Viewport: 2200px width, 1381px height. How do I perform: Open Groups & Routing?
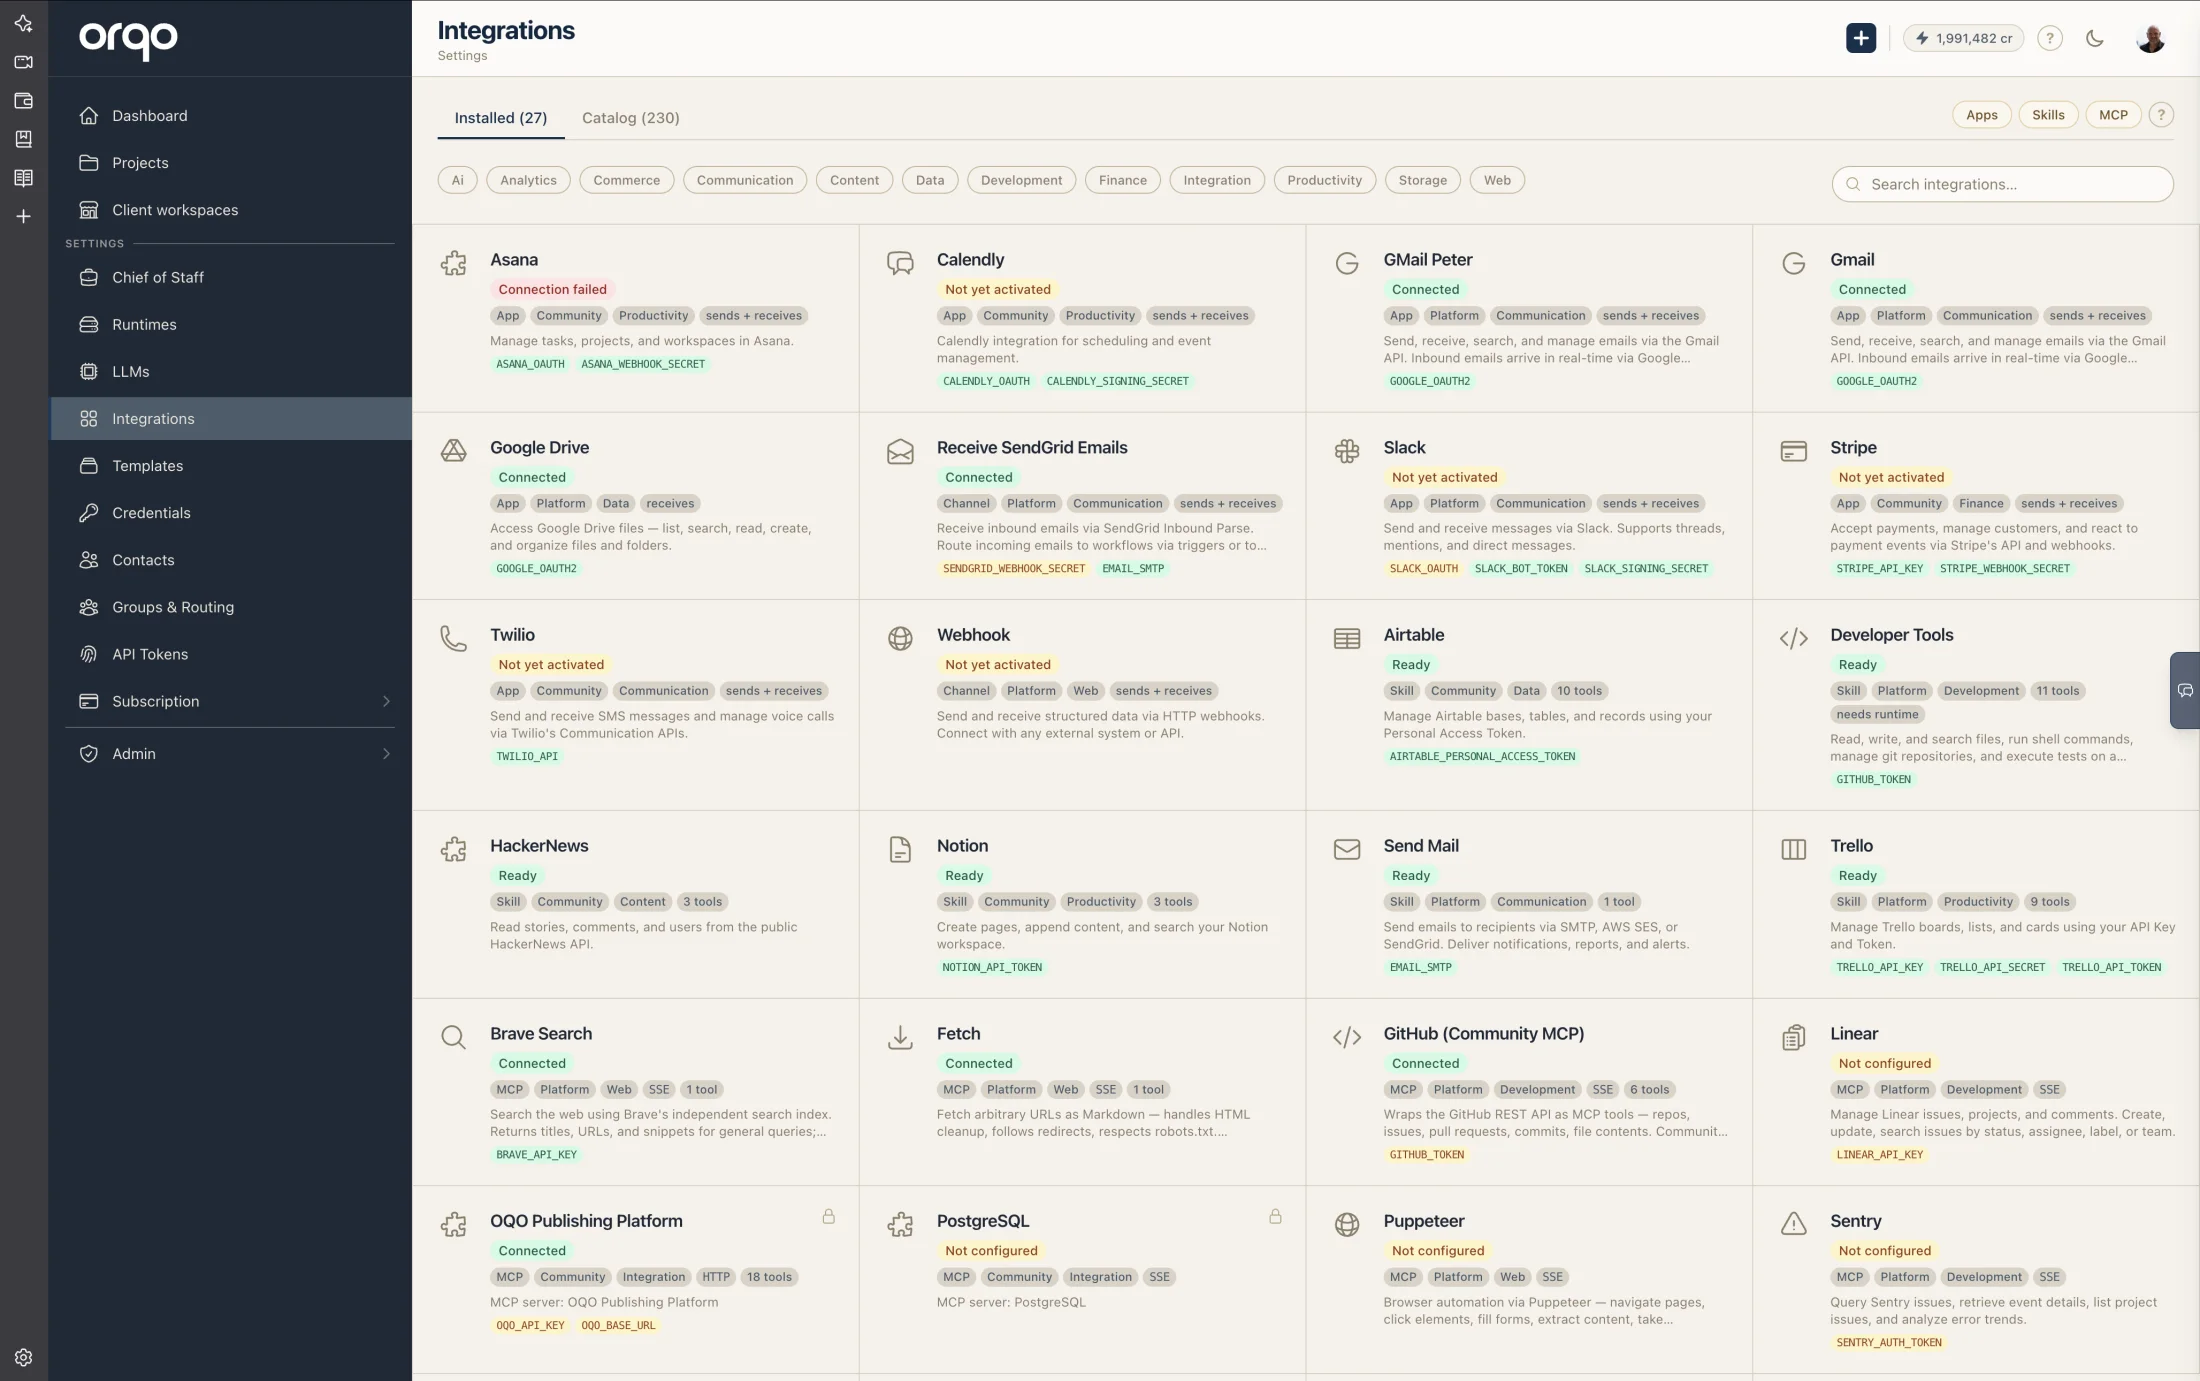[231, 606]
